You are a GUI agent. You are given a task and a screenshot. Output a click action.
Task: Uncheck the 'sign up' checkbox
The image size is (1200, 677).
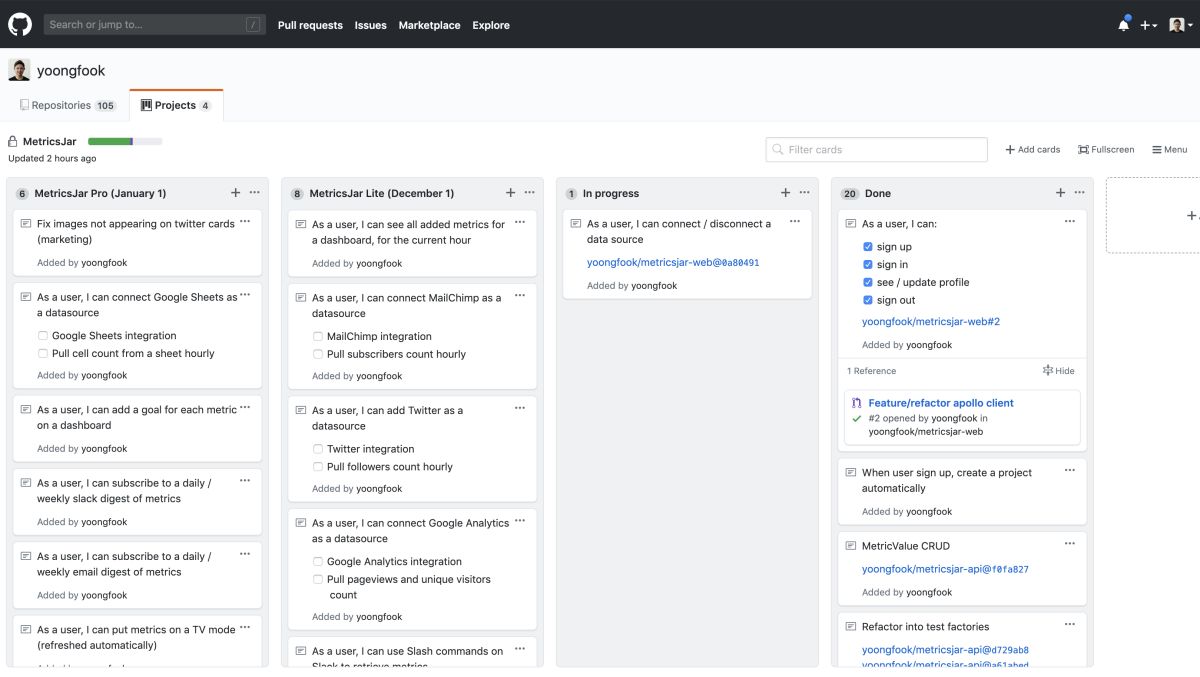[868, 247]
